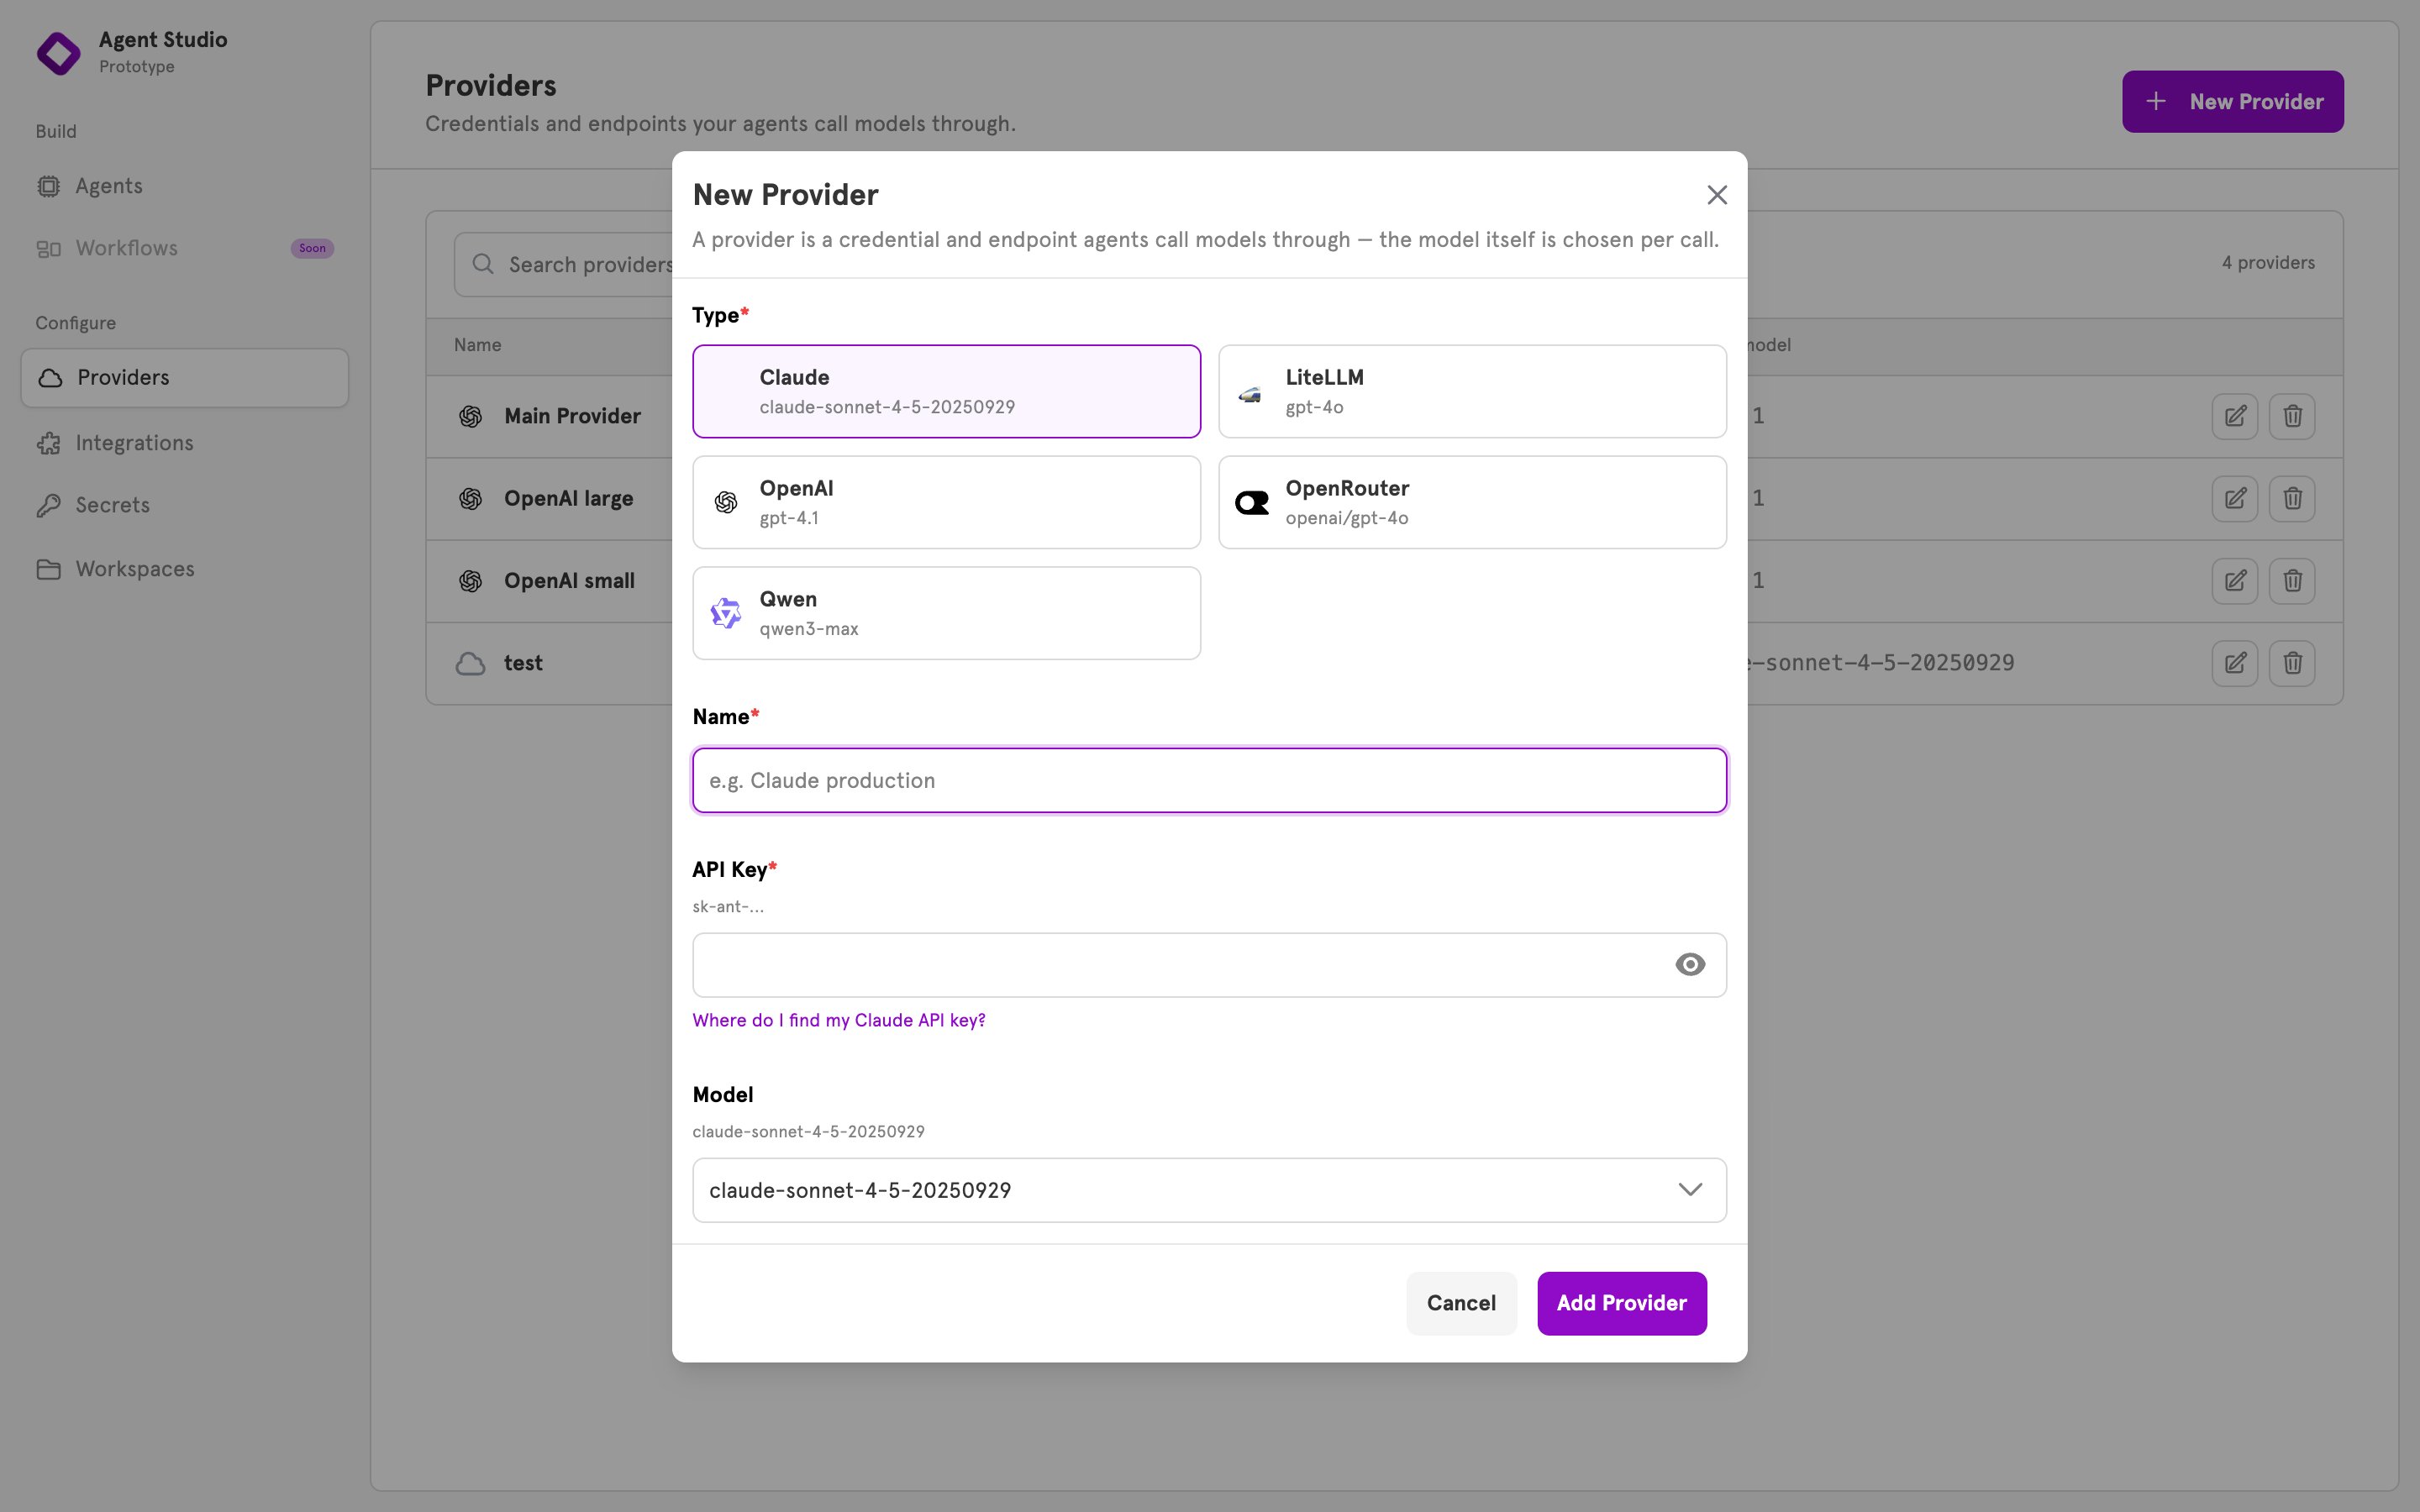Image resolution: width=2420 pixels, height=1512 pixels.
Task: Delete the test provider
Action: tap(2292, 663)
